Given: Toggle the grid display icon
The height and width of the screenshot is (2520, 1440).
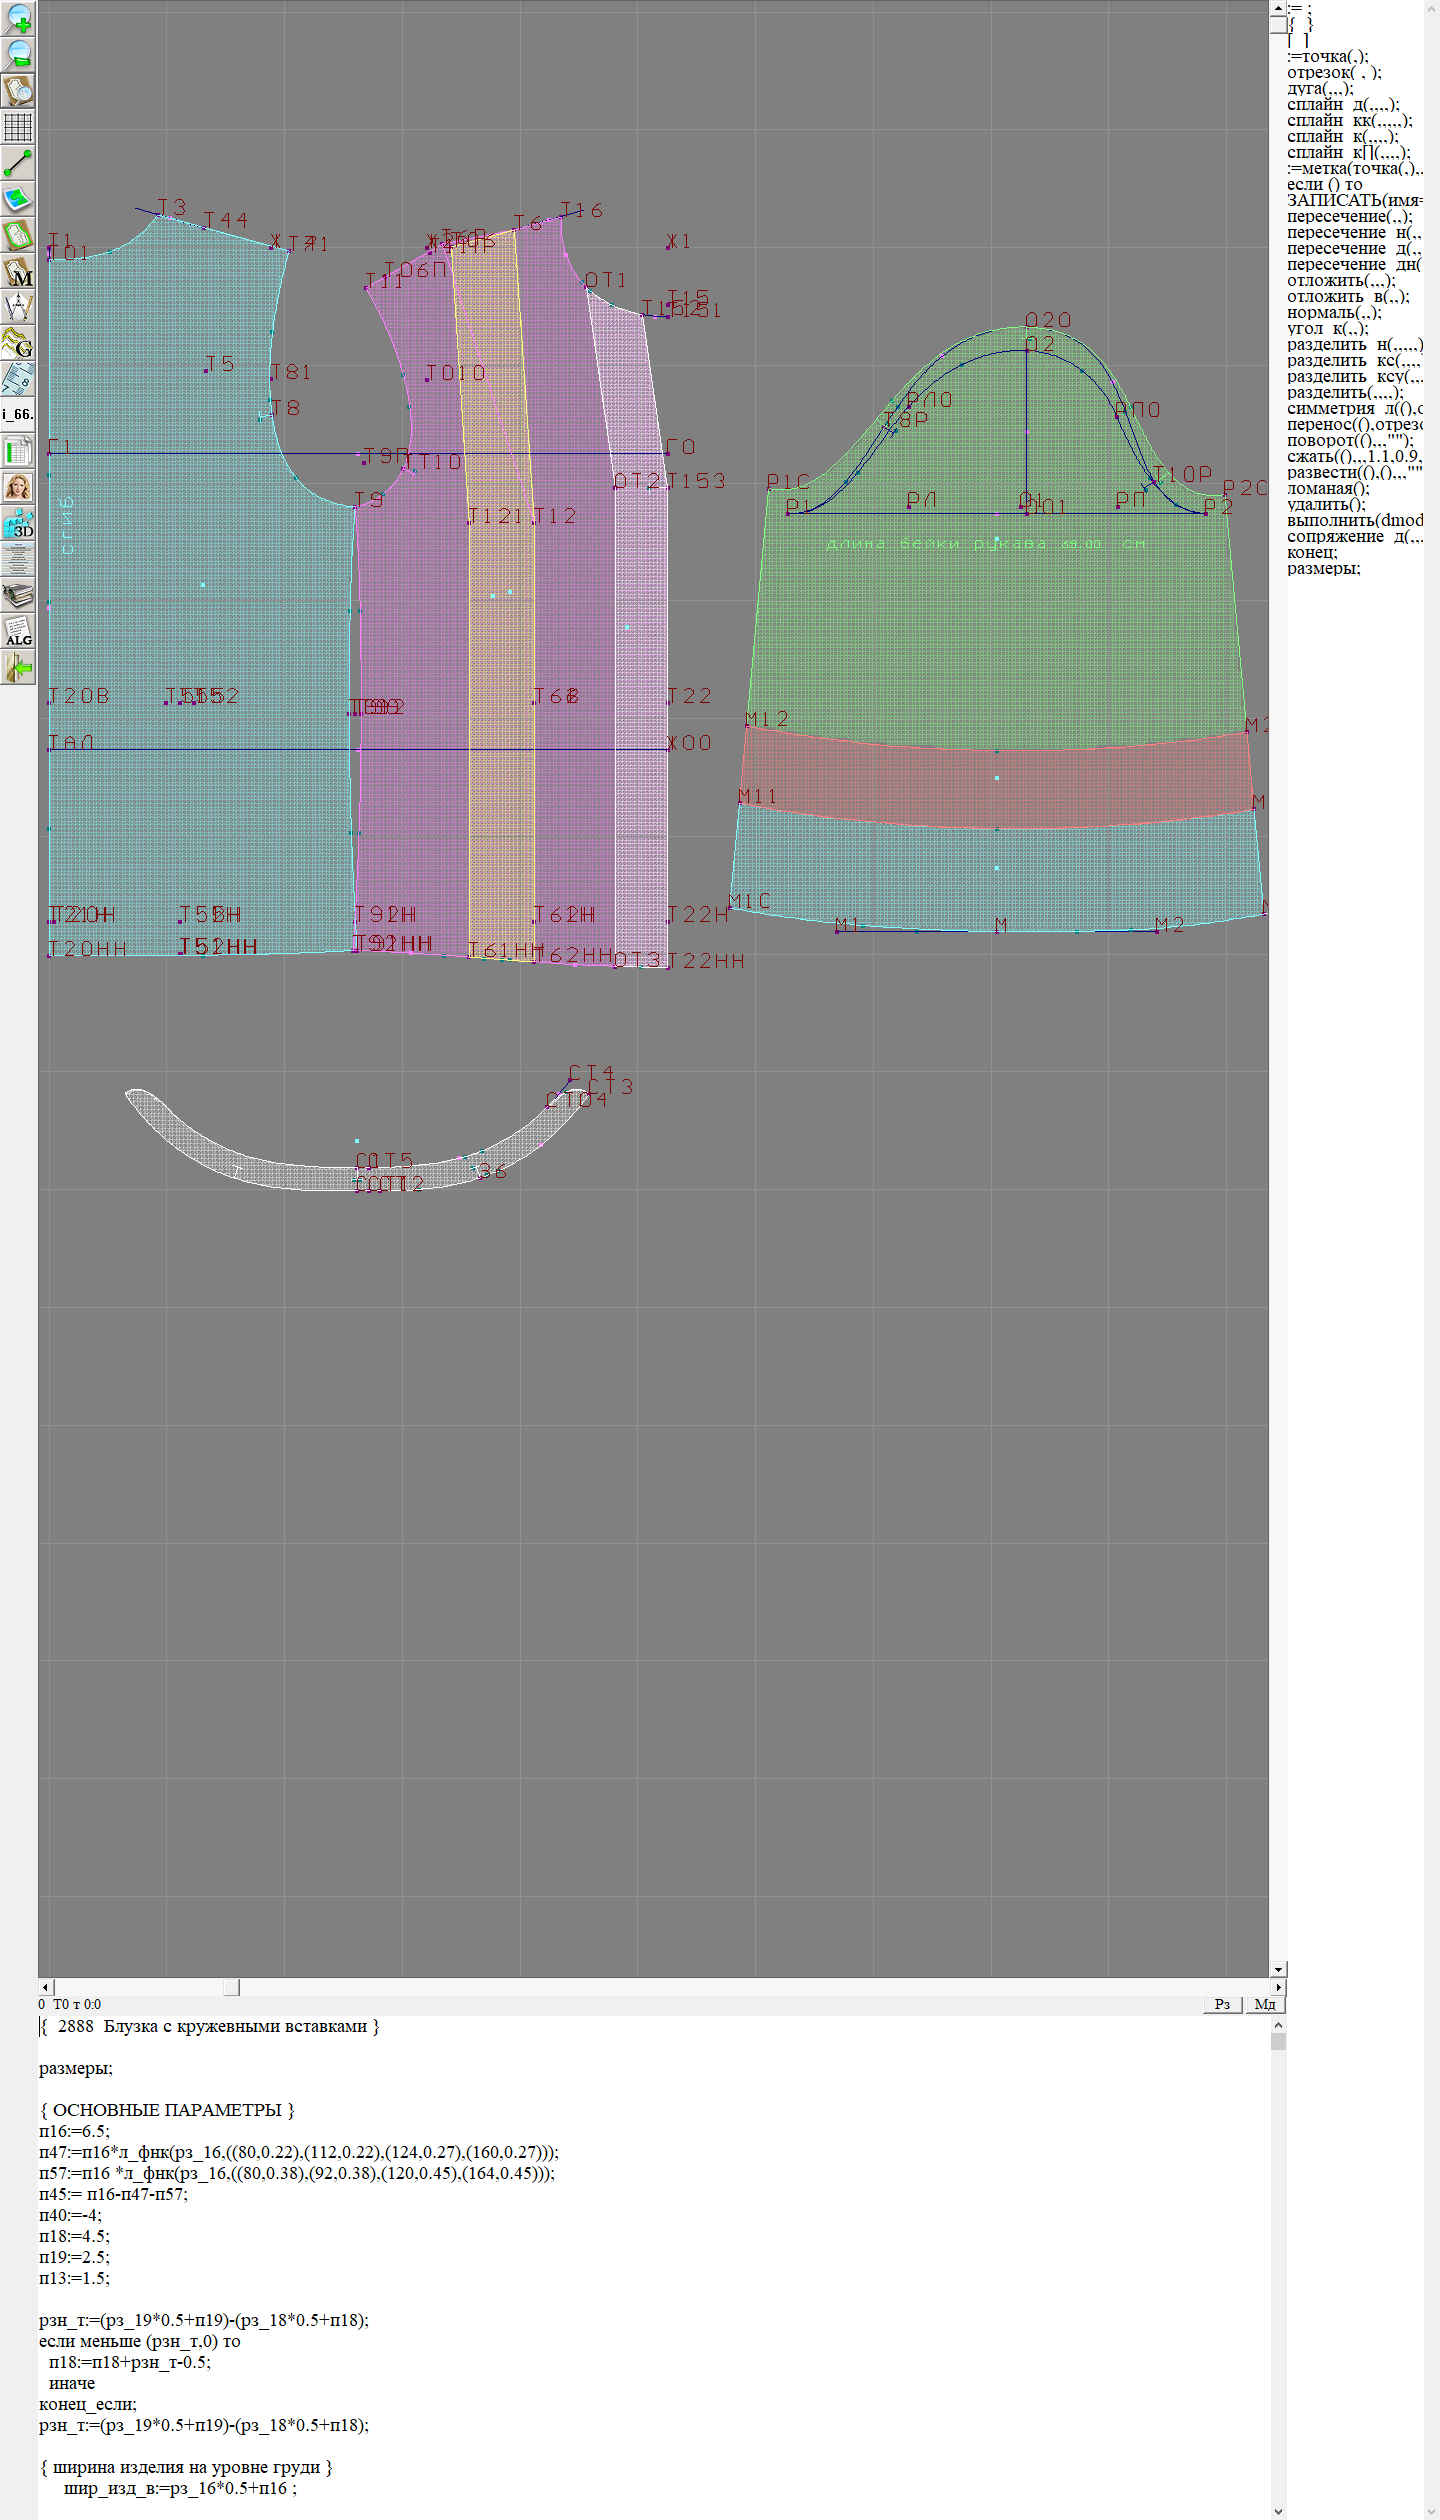Looking at the screenshot, I should (18, 126).
